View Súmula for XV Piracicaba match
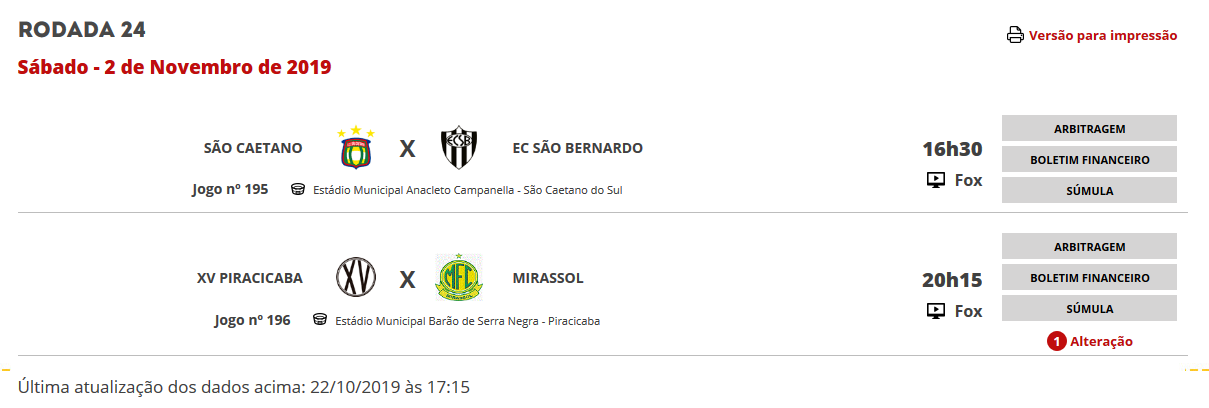 pyautogui.click(x=1089, y=309)
